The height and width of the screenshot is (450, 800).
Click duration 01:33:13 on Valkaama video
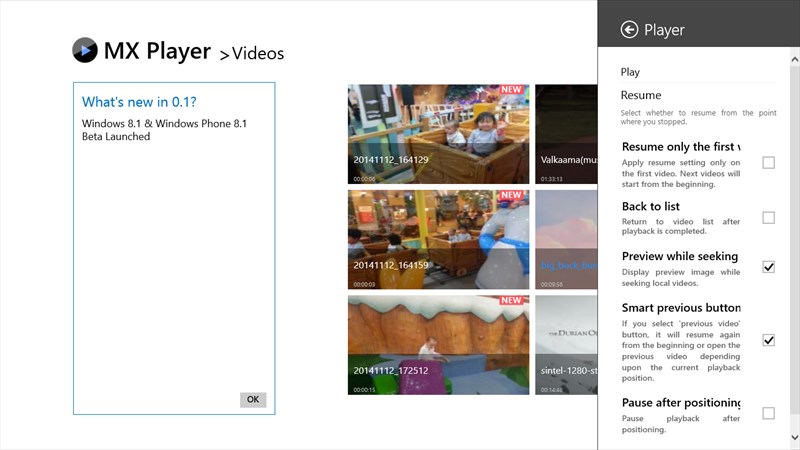pos(552,179)
